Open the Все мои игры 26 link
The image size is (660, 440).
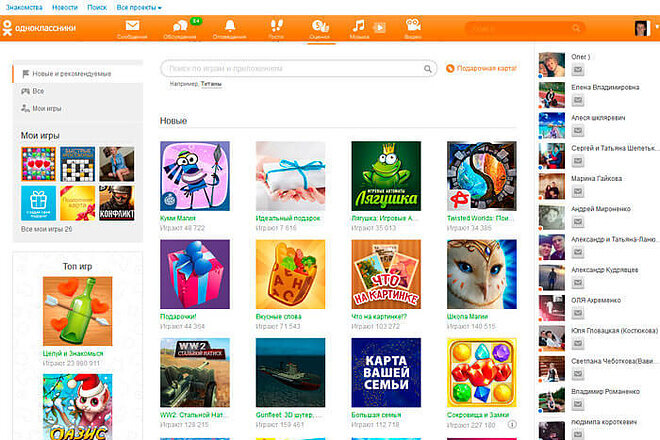46,229
